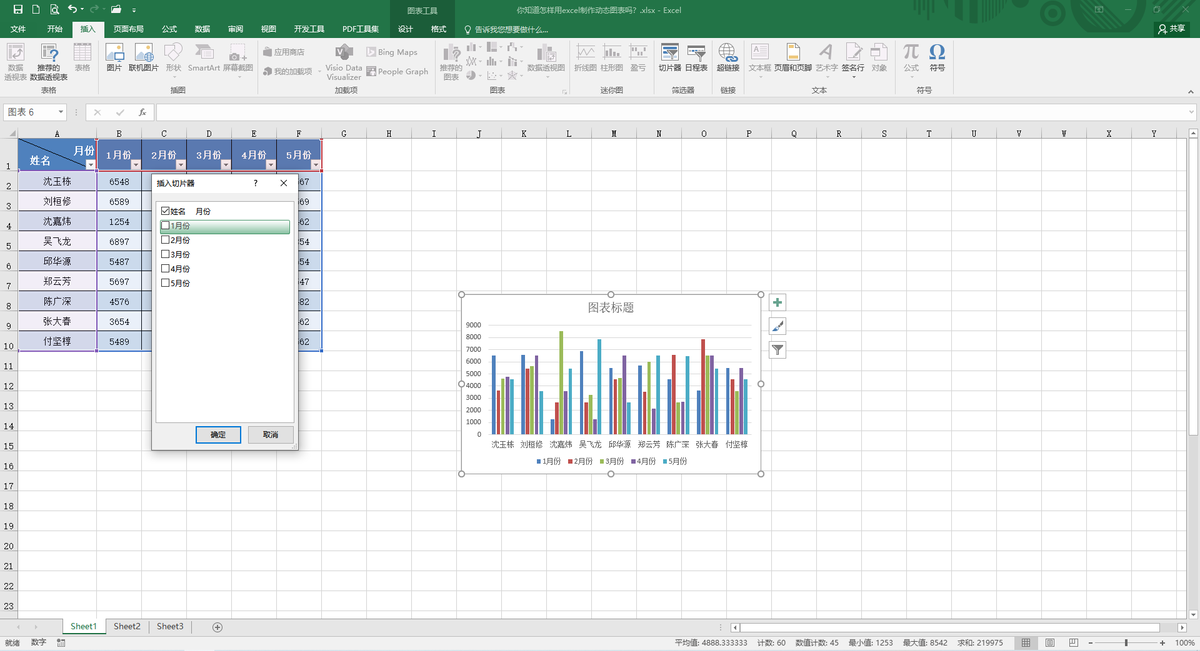This screenshot has width=1200, height=651.
Task: Open the filter dropdown in 3月份 header
Action: point(225,165)
